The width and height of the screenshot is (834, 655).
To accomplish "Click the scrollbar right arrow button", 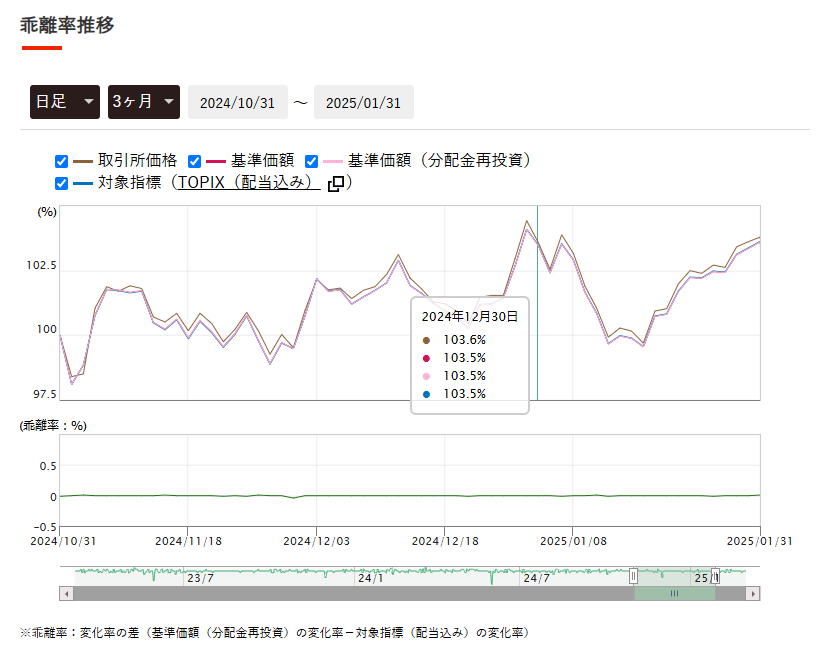I will coord(754,593).
